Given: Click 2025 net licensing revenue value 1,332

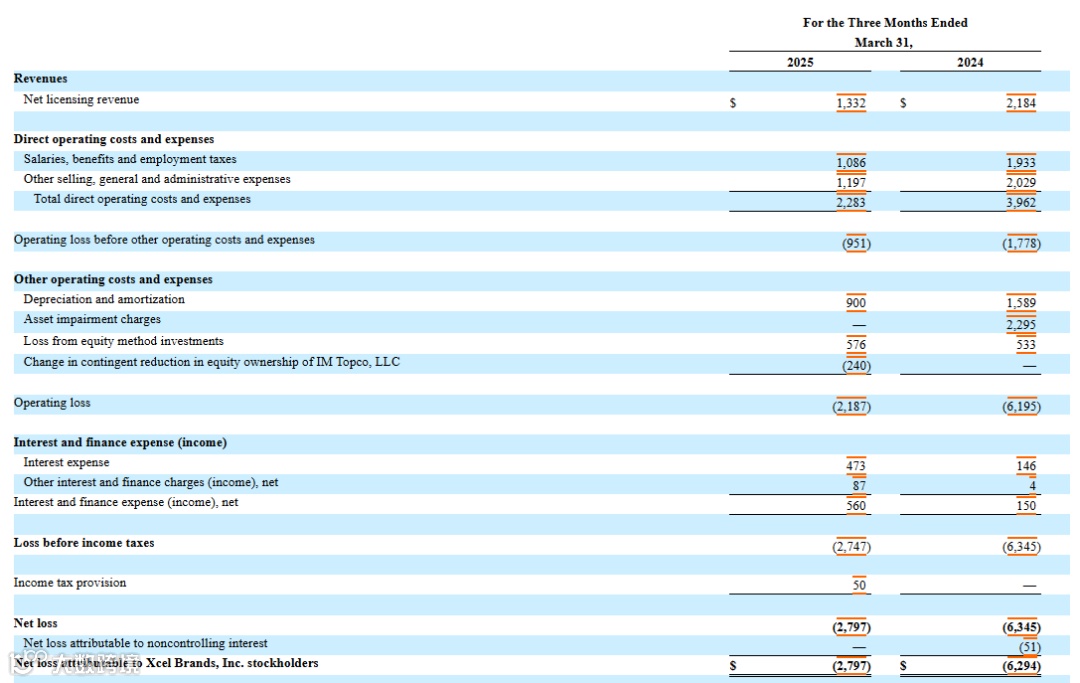Looking at the screenshot, I should (x=851, y=103).
